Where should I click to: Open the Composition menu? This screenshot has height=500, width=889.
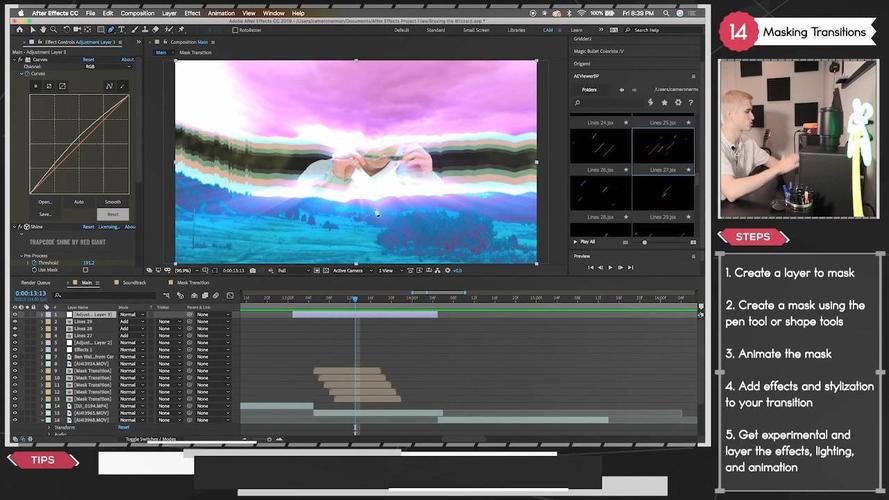coord(137,13)
